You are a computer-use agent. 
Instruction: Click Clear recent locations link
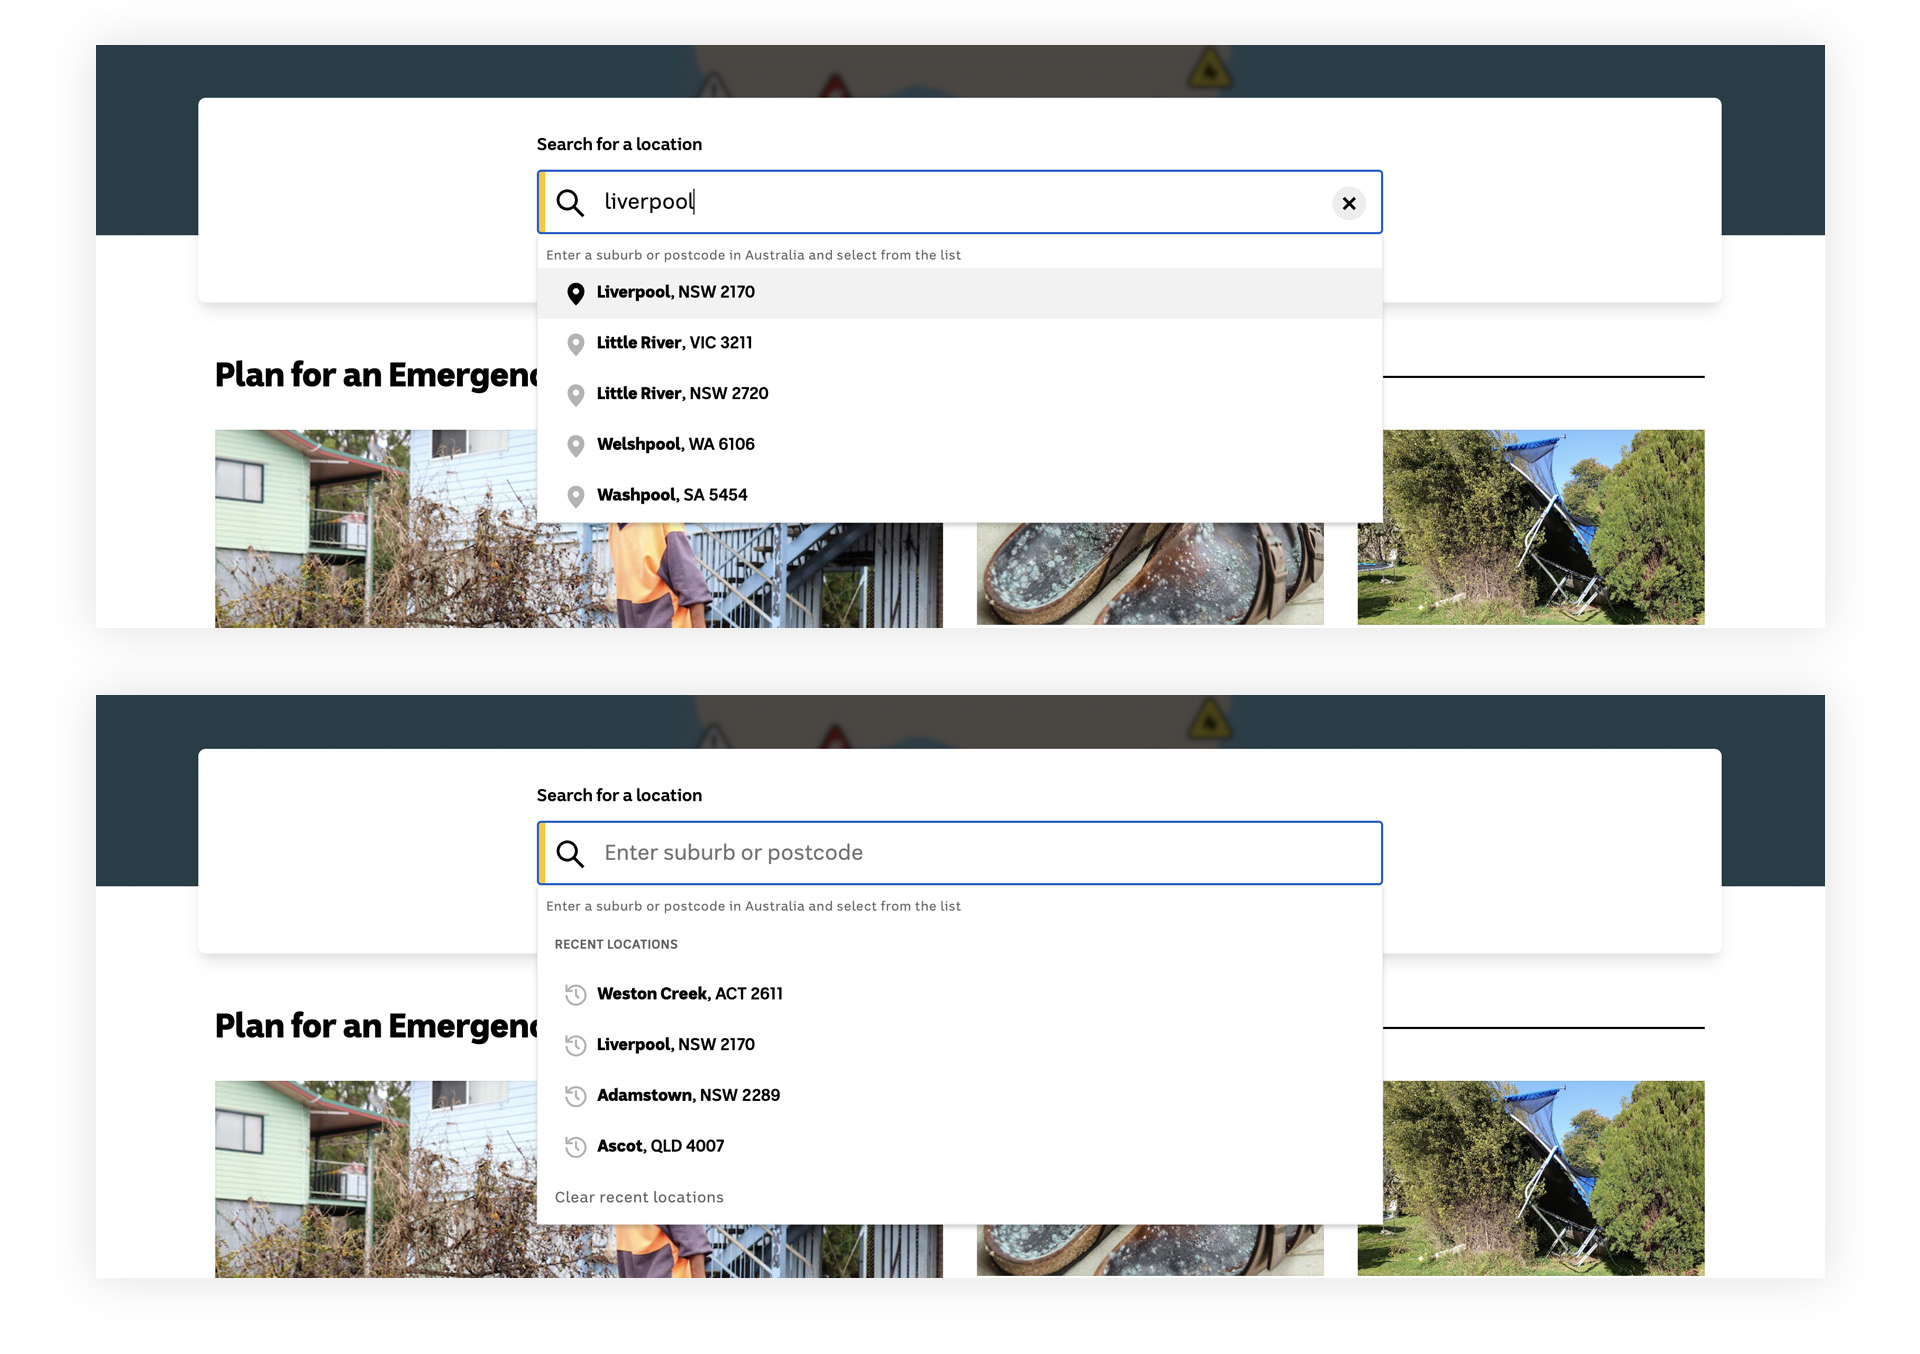pyautogui.click(x=639, y=1197)
